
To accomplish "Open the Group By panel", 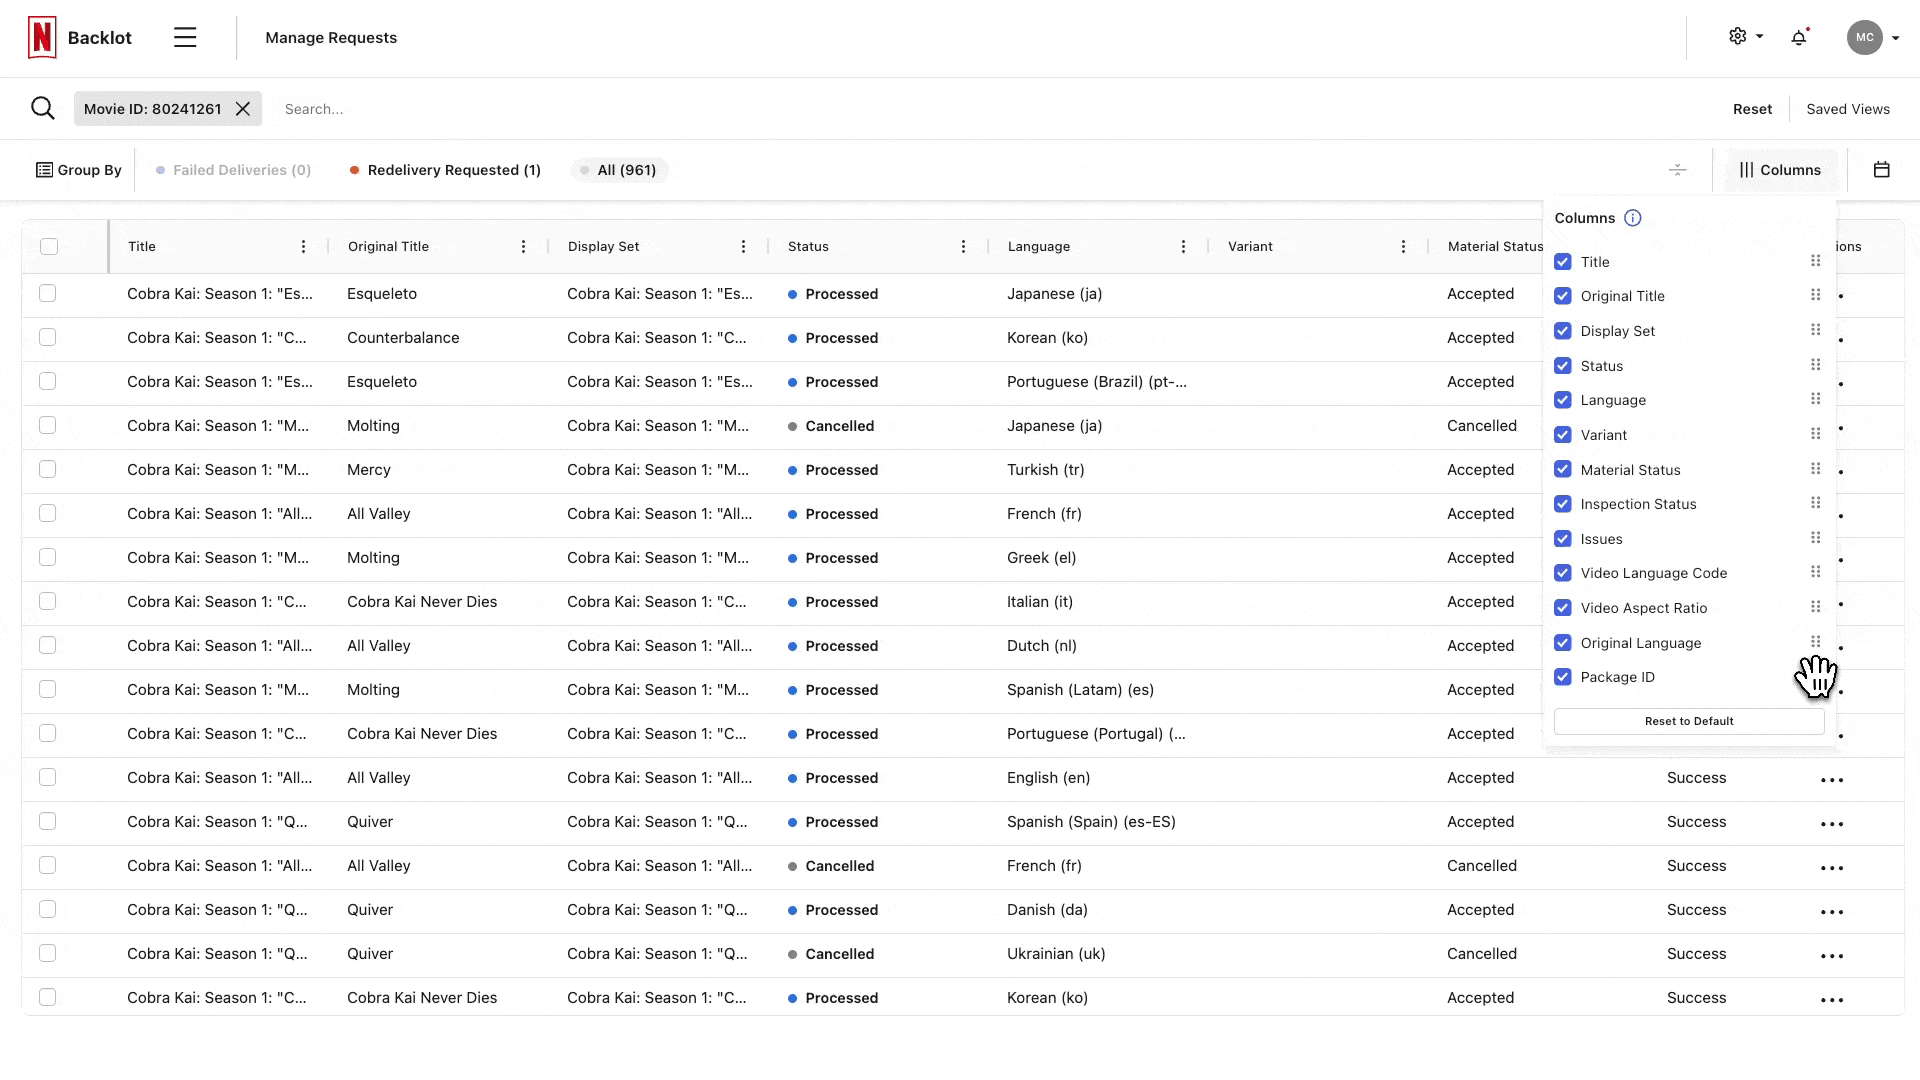I will pyautogui.click(x=78, y=170).
